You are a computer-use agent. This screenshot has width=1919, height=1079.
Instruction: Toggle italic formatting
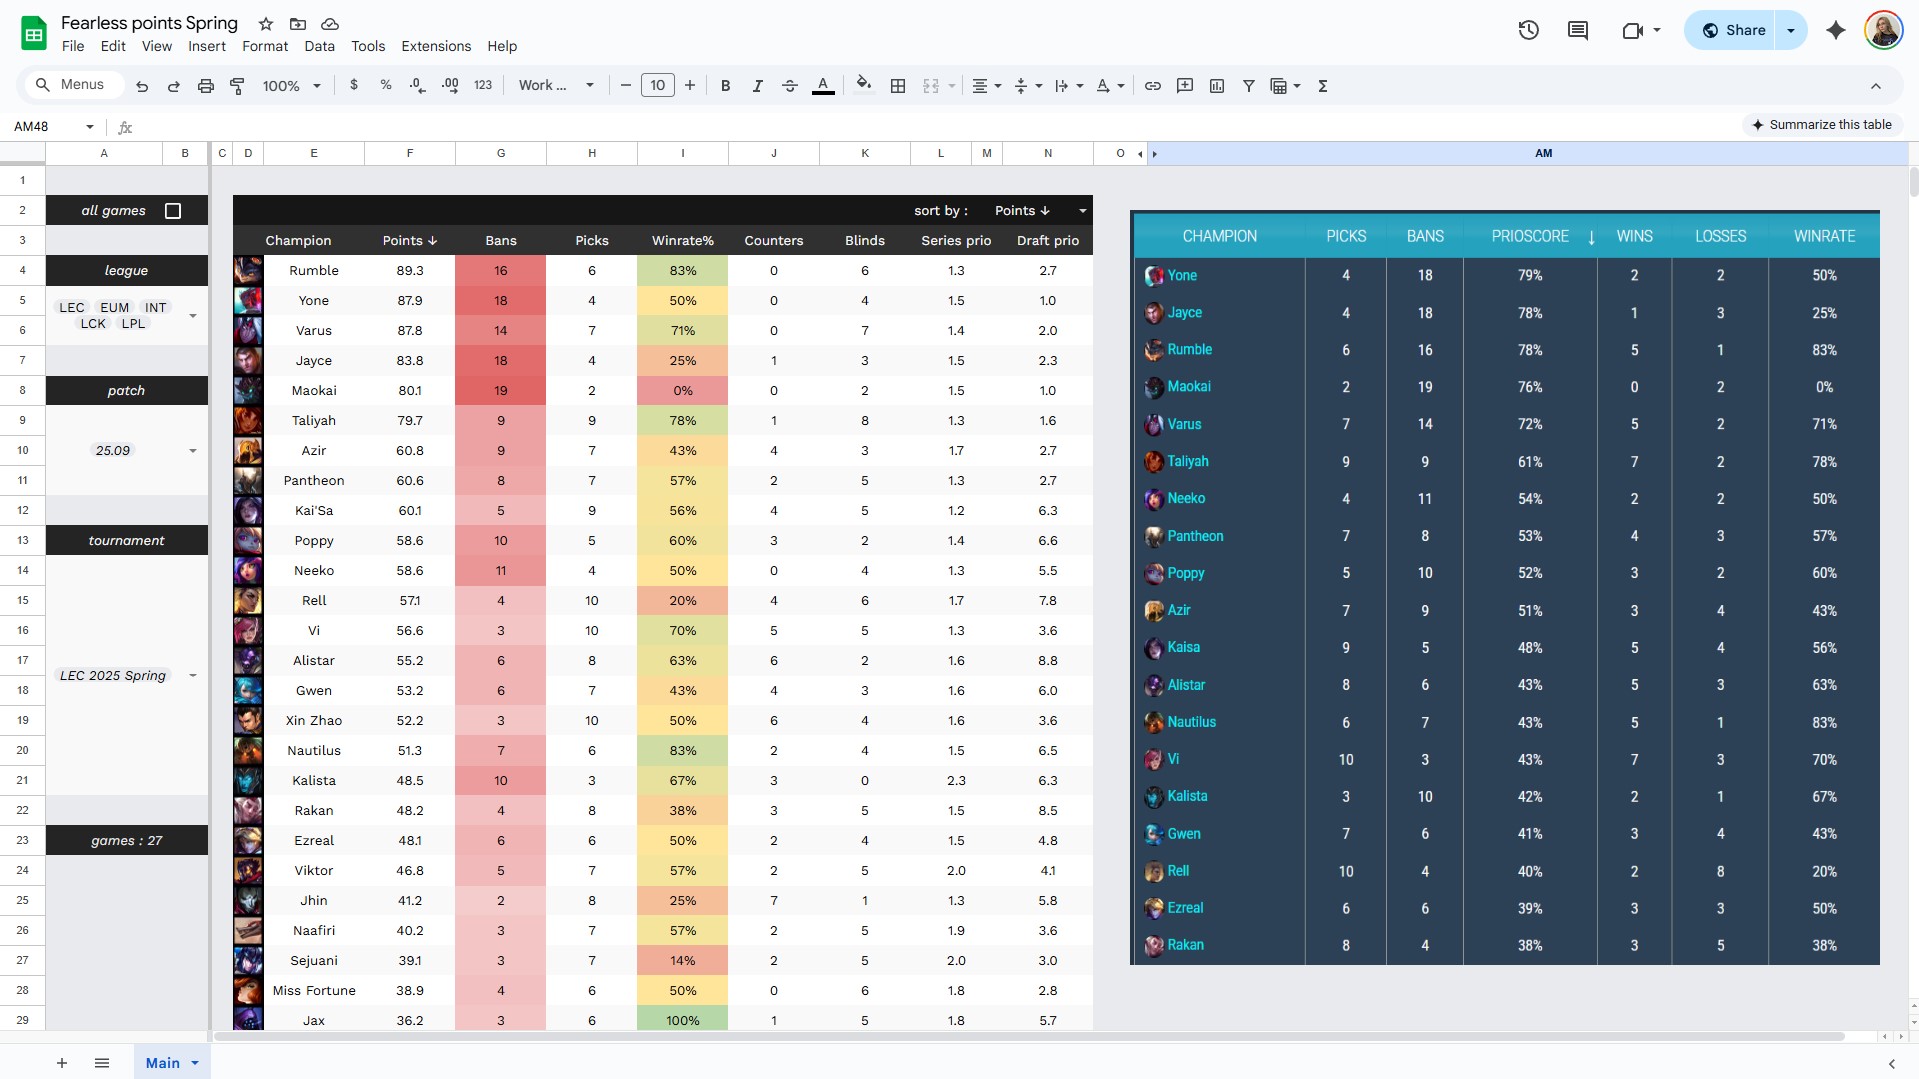757,86
